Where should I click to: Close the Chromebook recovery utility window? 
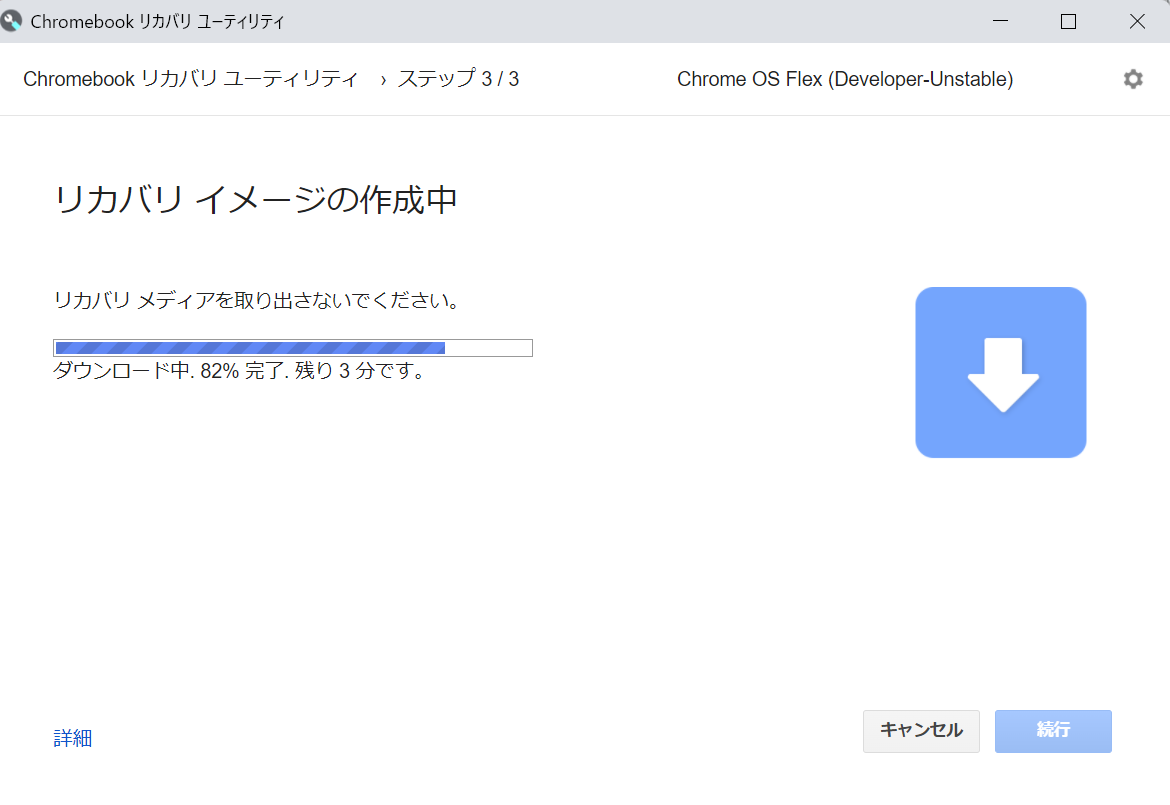click(x=1136, y=21)
